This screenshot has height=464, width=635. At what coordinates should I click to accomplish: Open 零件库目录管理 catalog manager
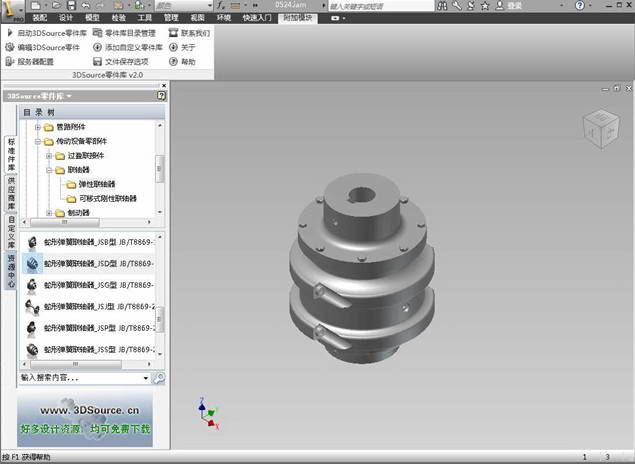pyautogui.click(x=124, y=33)
